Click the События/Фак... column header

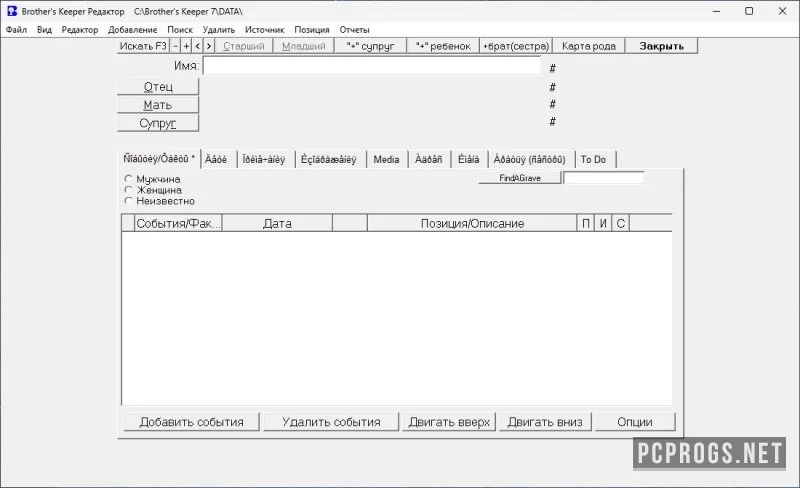[x=178, y=223]
